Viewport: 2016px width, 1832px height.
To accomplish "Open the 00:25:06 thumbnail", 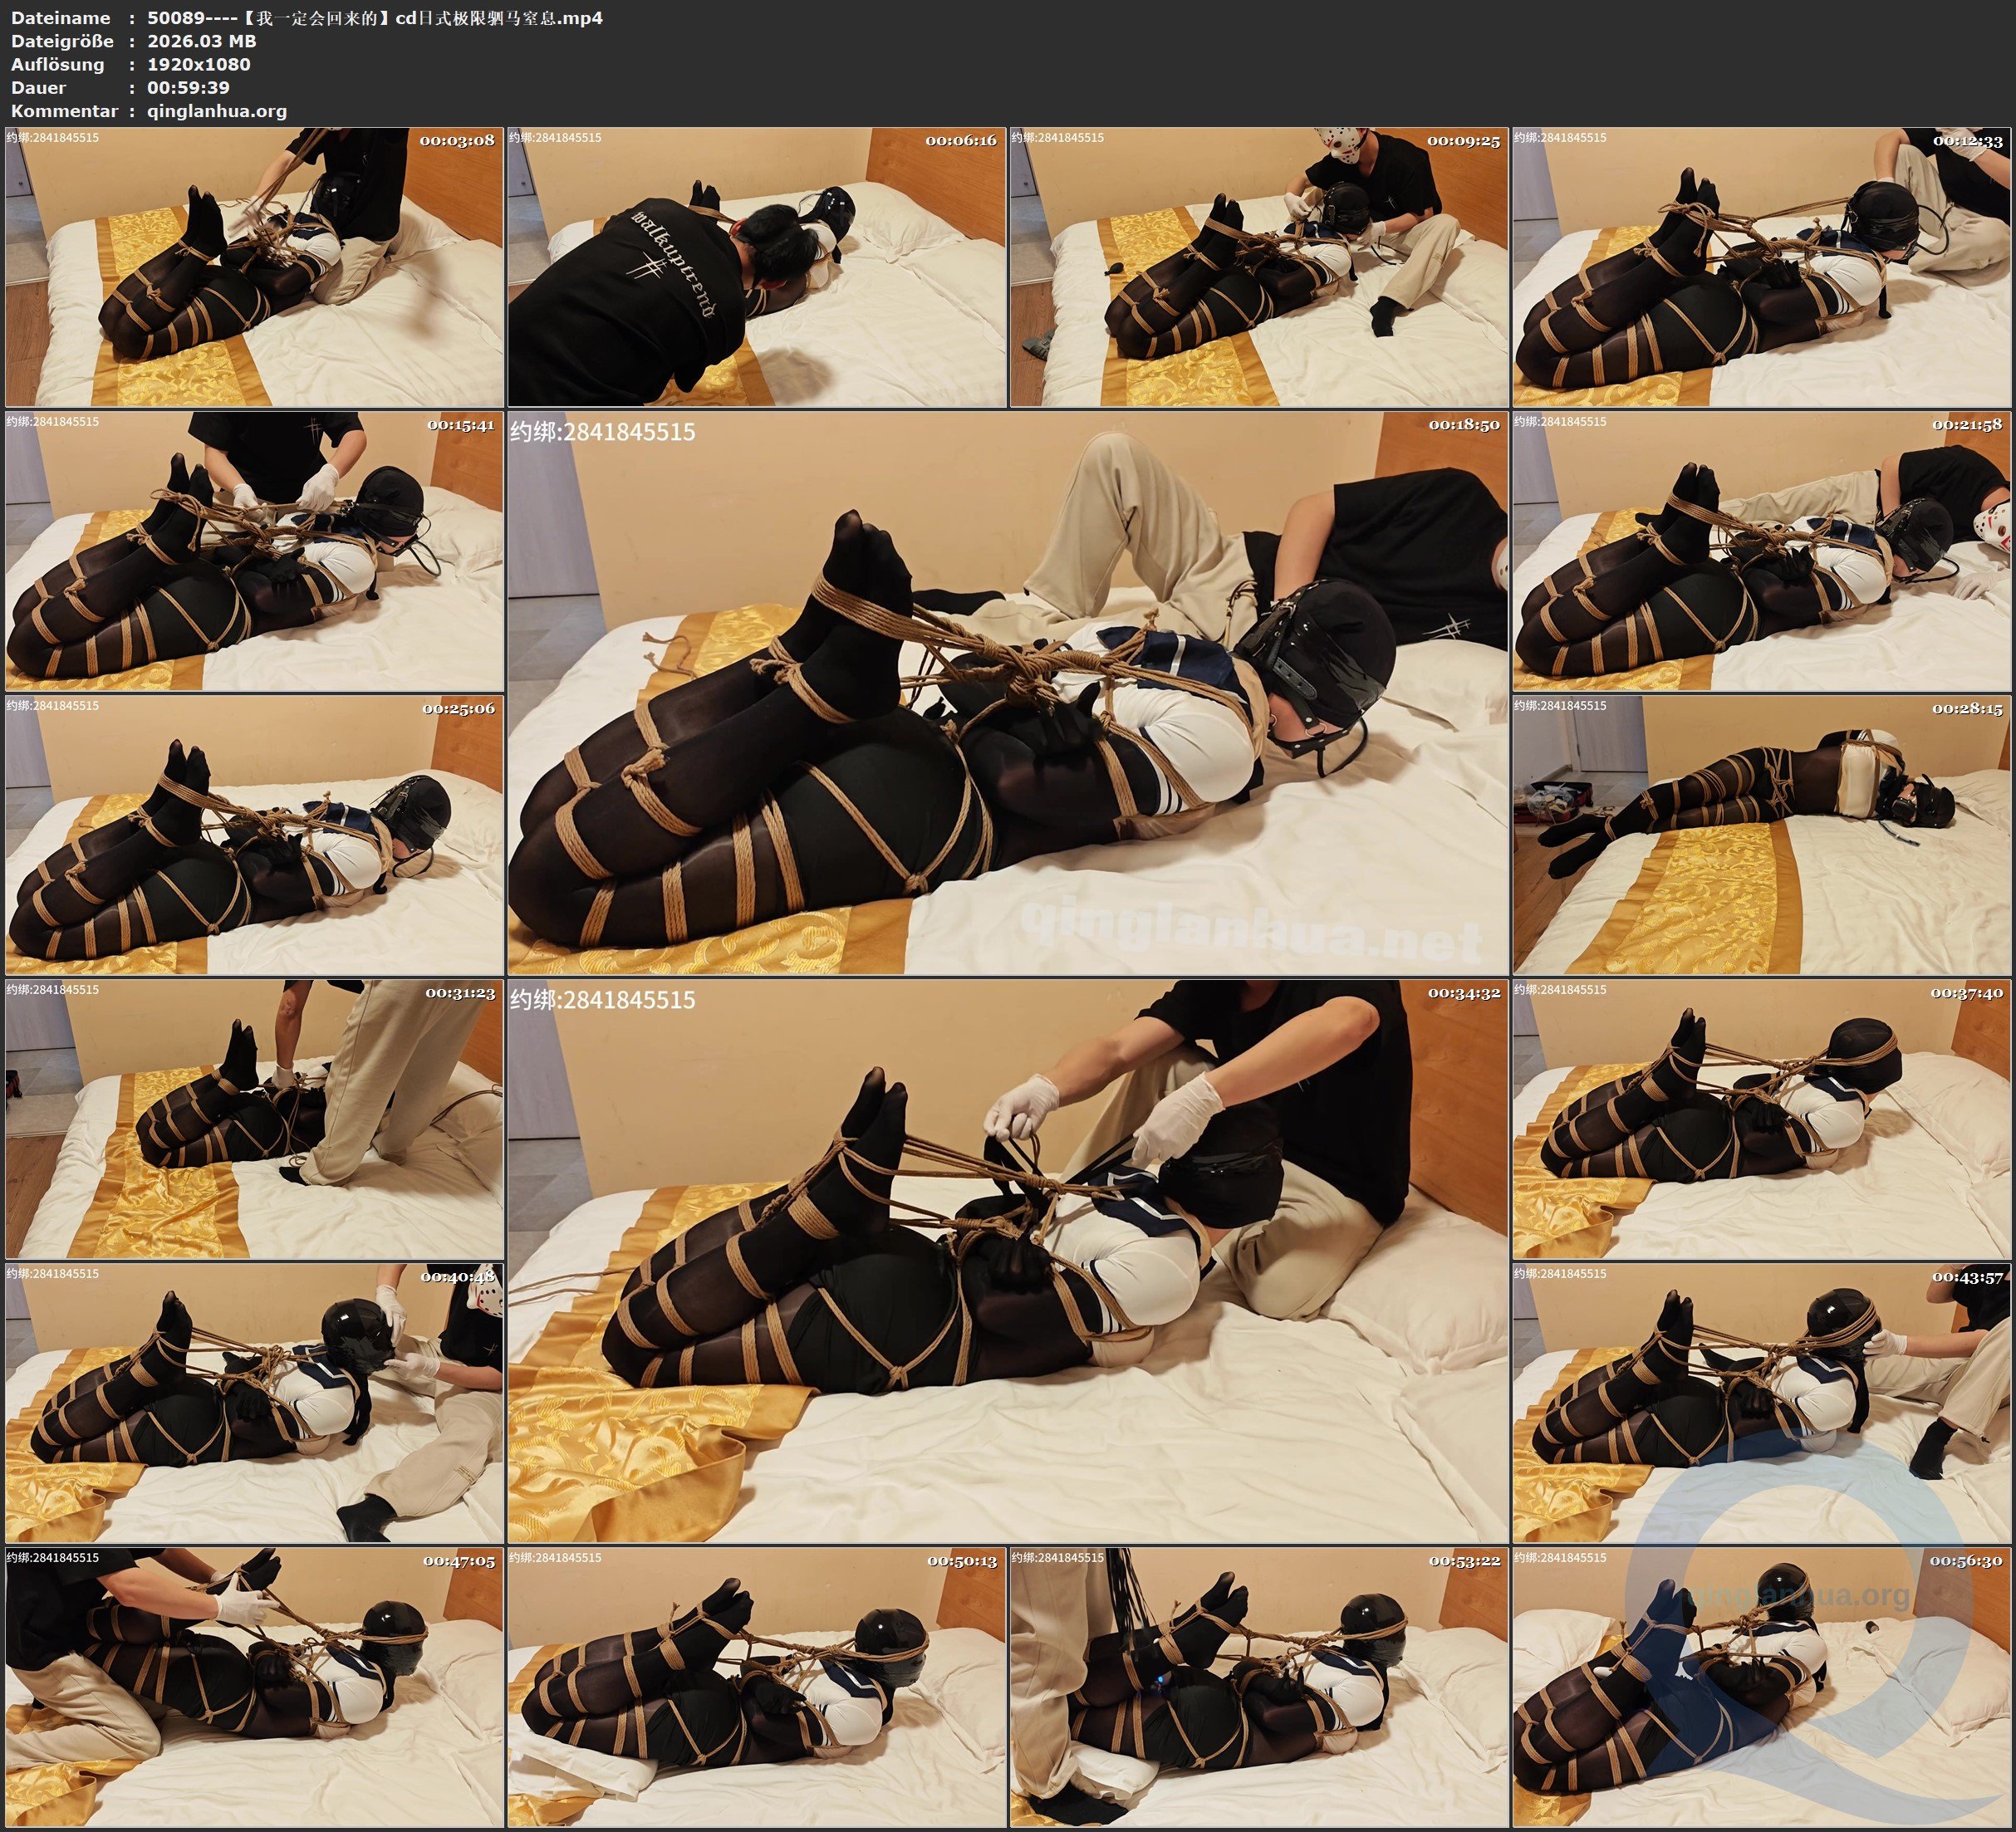I will (x=254, y=835).
